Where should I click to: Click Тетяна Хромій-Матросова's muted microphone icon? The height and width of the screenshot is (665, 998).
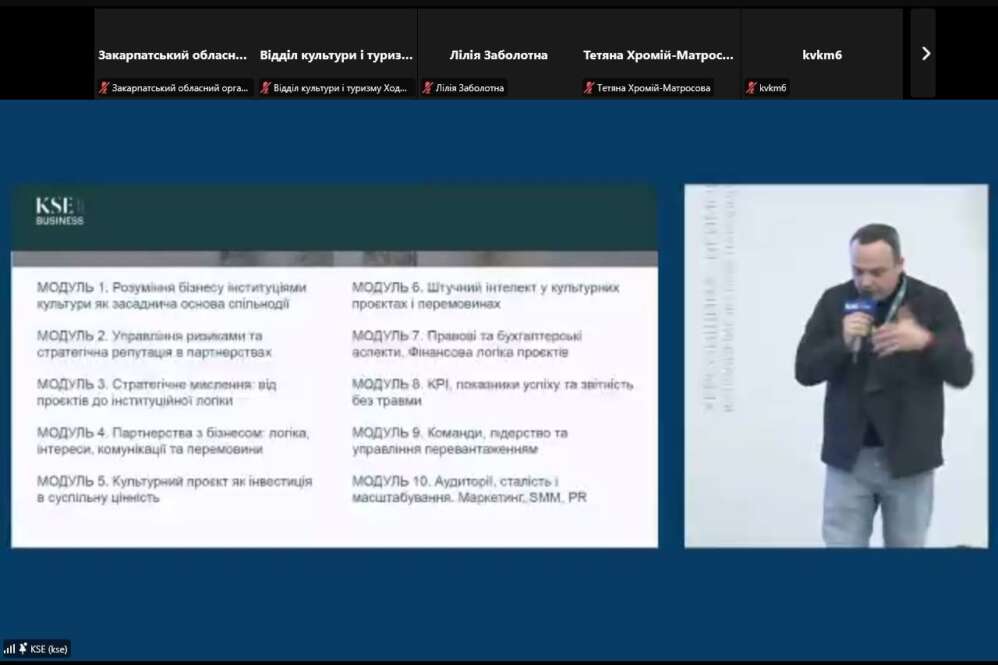click(590, 88)
